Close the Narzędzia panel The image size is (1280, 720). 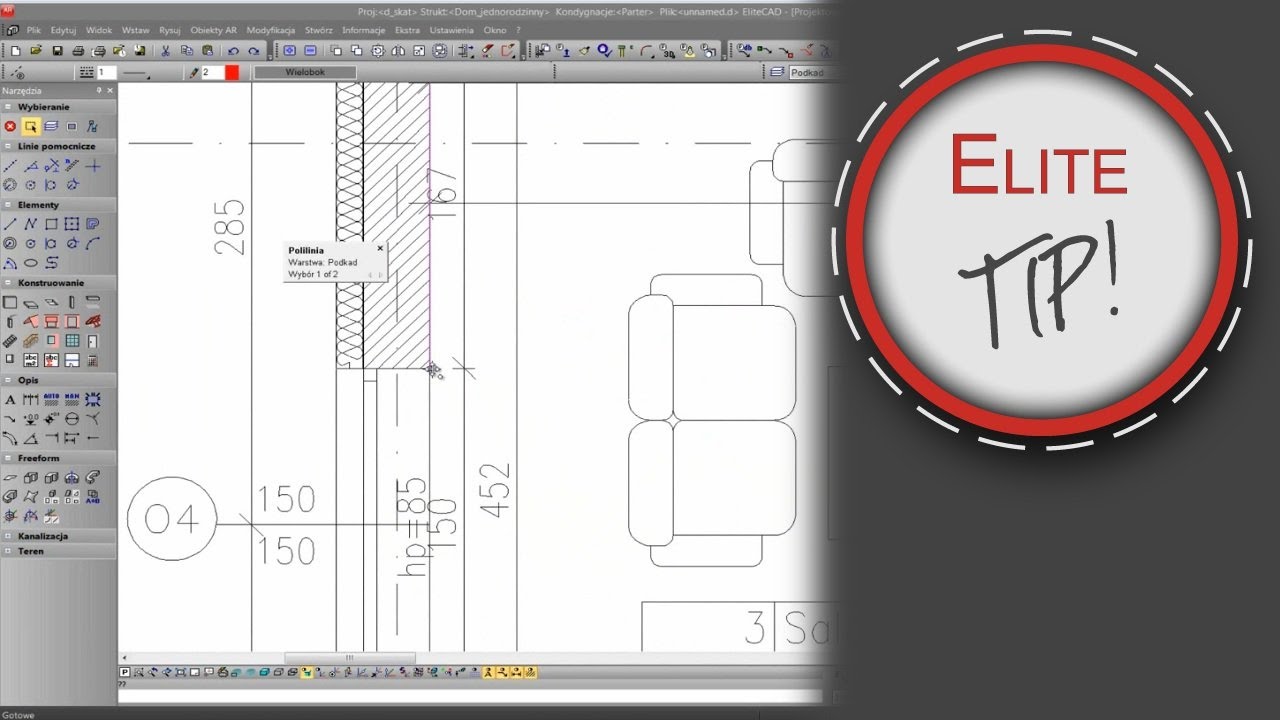click(x=110, y=90)
